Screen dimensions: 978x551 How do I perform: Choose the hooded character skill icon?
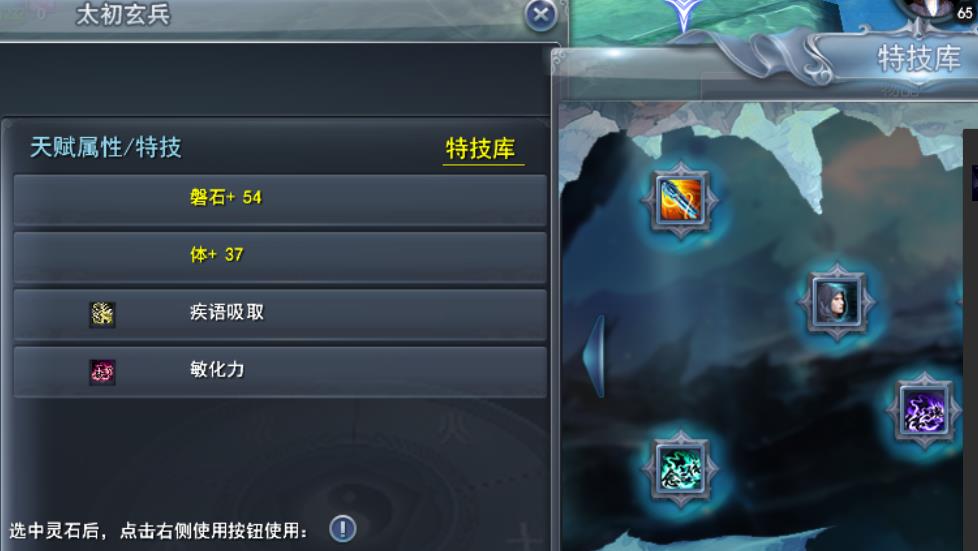tap(837, 303)
